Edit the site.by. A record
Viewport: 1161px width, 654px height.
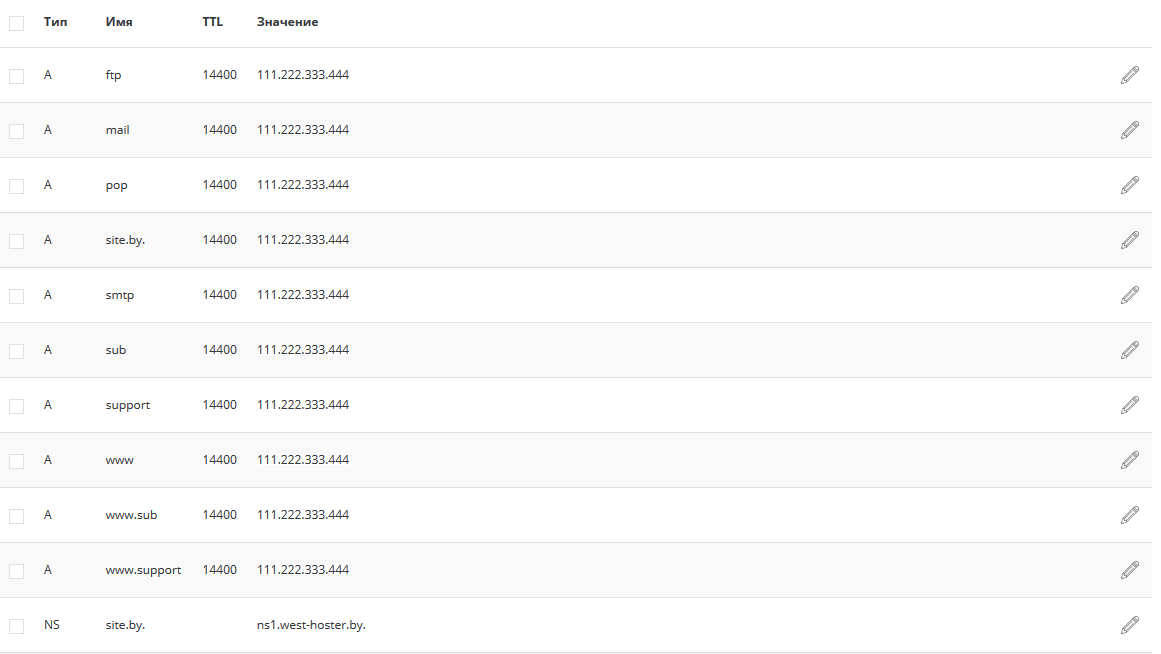tap(1129, 240)
